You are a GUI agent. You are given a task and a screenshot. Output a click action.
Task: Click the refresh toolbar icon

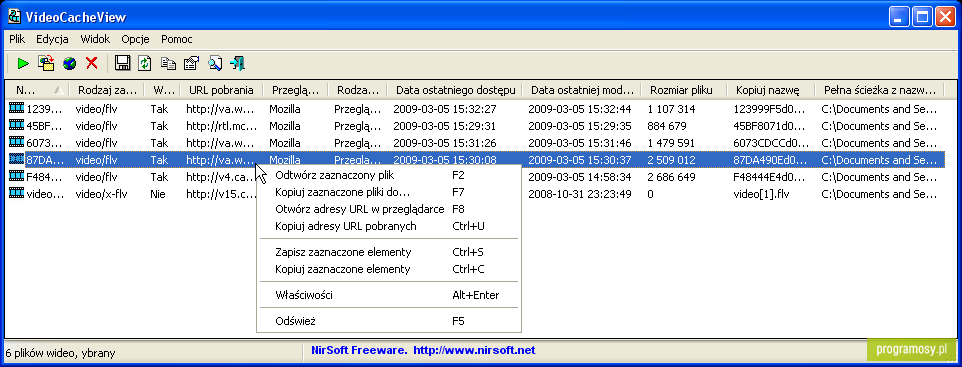coord(145,63)
